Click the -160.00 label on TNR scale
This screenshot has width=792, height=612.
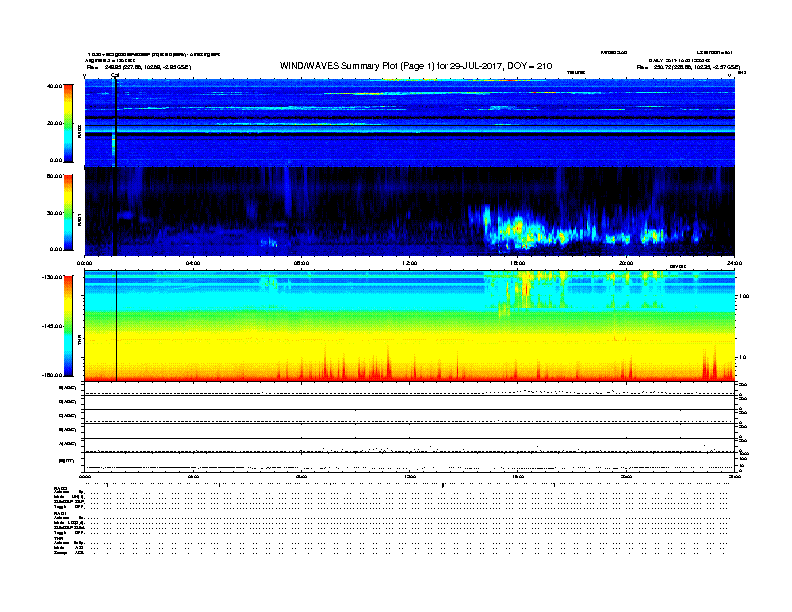click(x=52, y=375)
